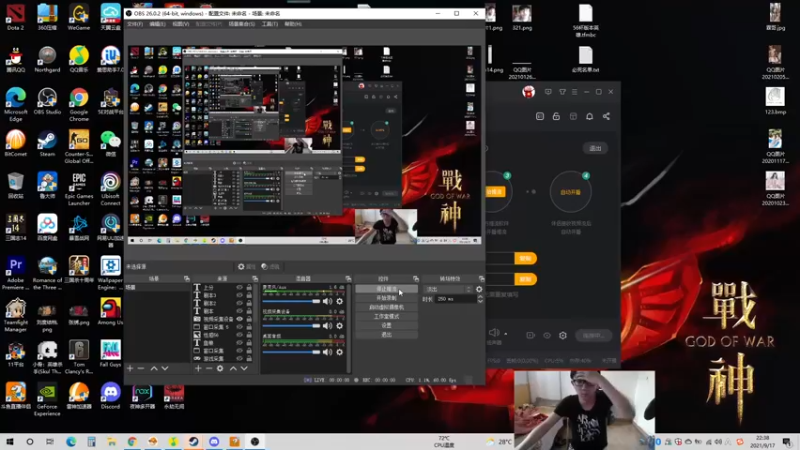Mute the 桌面音频 mixer channel
Viewport: 800px width, 450px height.
[328, 352]
